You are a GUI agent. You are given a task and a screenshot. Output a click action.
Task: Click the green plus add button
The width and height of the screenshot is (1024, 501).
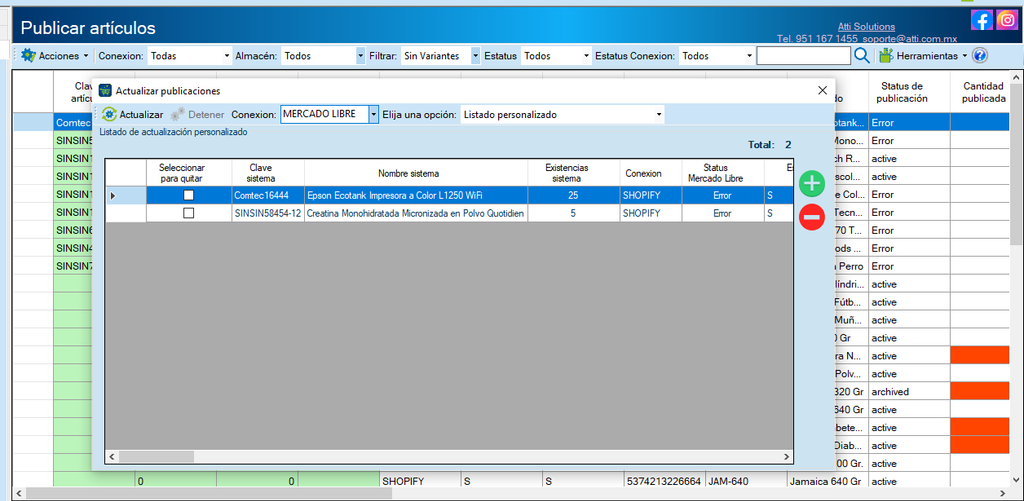[x=812, y=184]
